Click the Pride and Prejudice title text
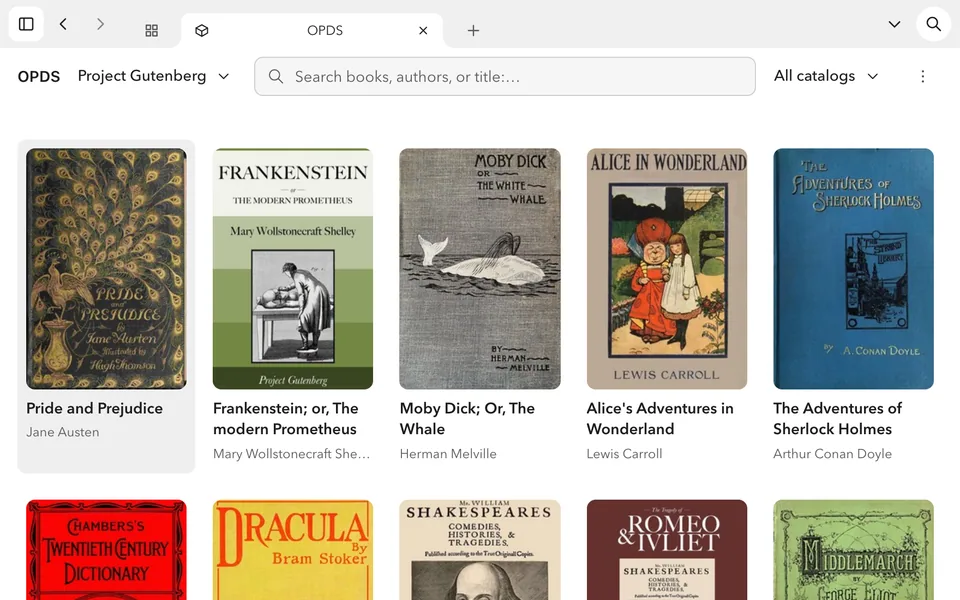The width and height of the screenshot is (960, 600). coord(94,408)
